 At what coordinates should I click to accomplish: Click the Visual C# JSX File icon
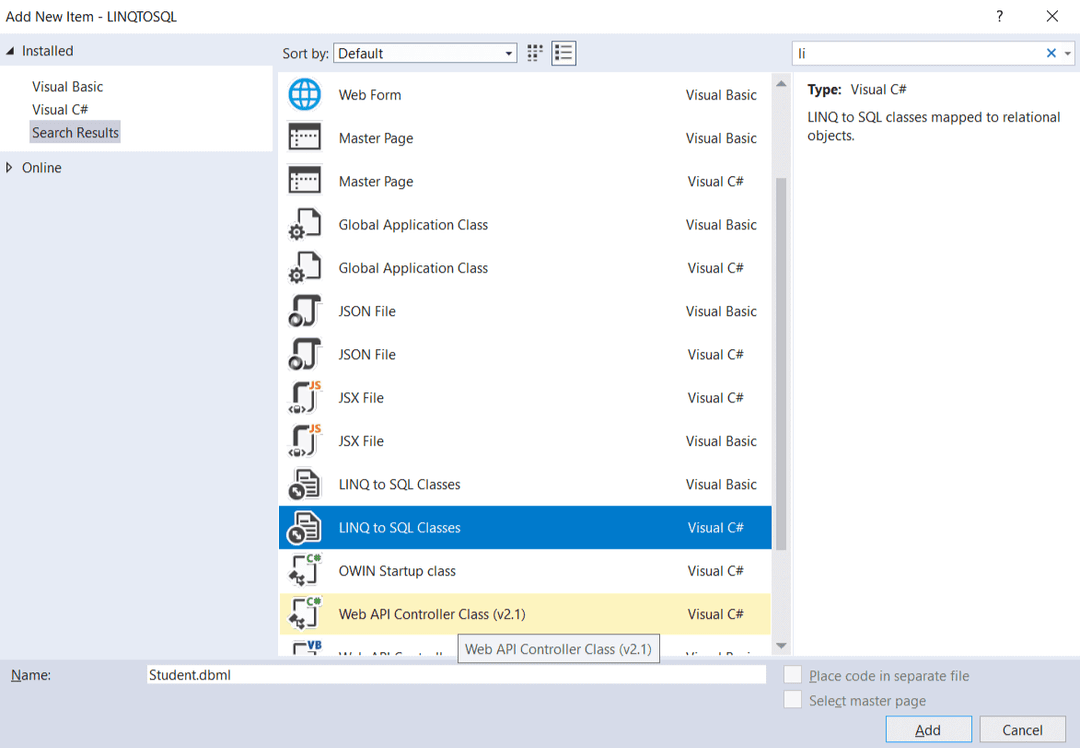pyautogui.click(x=304, y=398)
